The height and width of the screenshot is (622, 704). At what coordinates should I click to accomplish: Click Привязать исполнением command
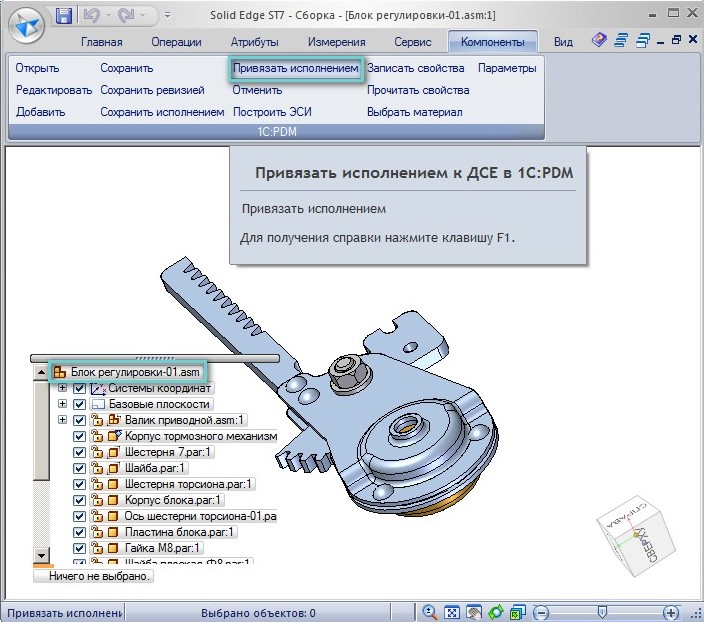click(295, 68)
